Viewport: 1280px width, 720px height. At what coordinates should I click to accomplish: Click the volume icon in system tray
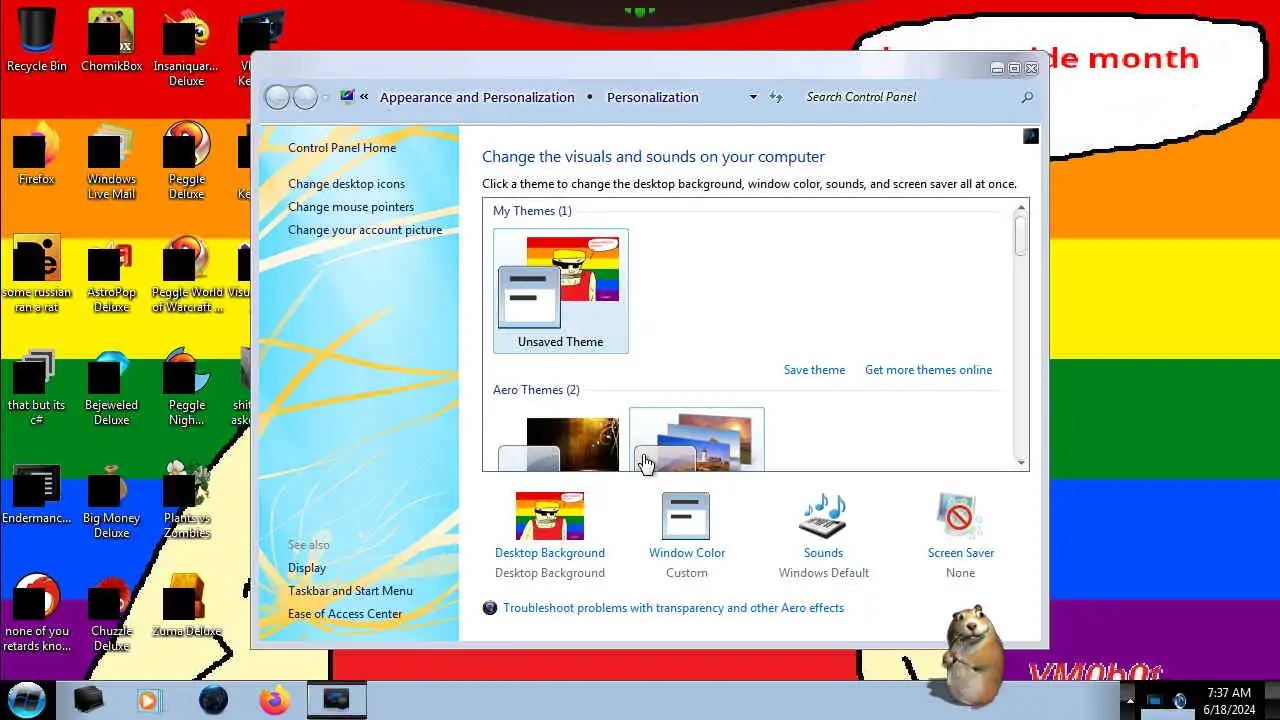click(1180, 701)
